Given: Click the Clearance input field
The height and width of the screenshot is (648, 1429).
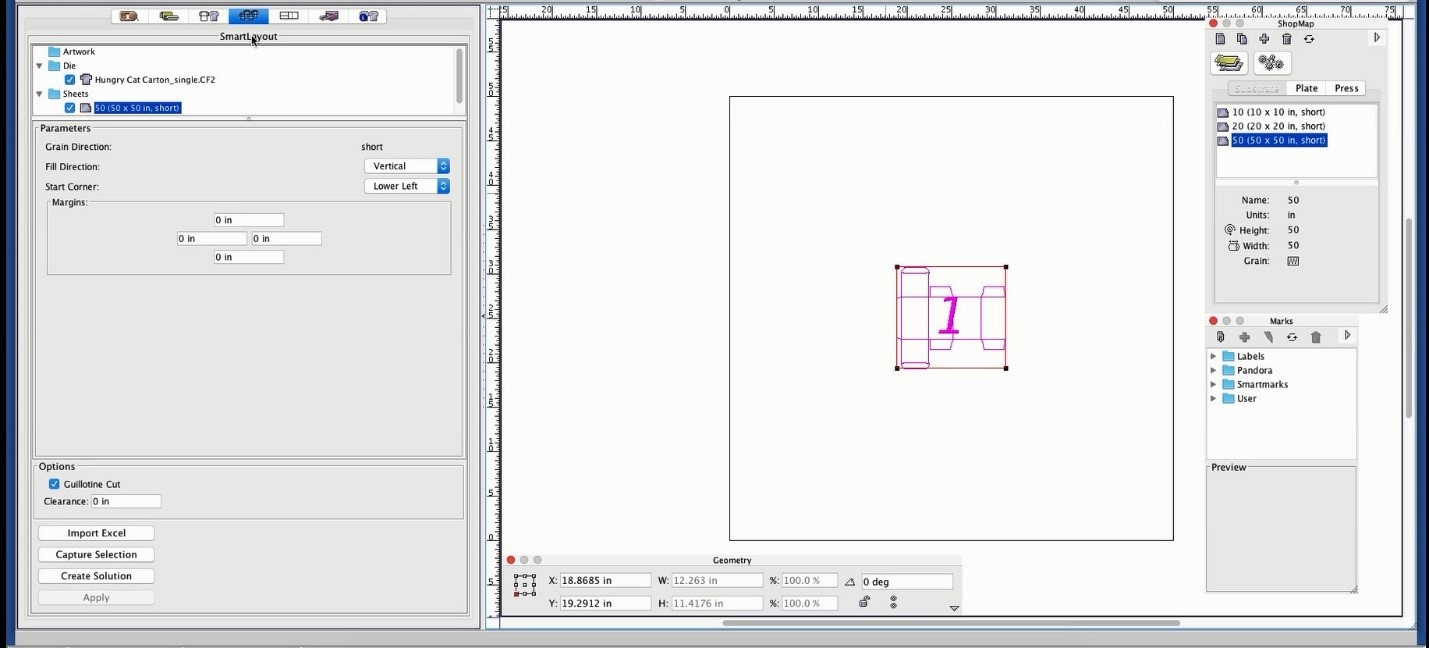Looking at the screenshot, I should click(126, 501).
